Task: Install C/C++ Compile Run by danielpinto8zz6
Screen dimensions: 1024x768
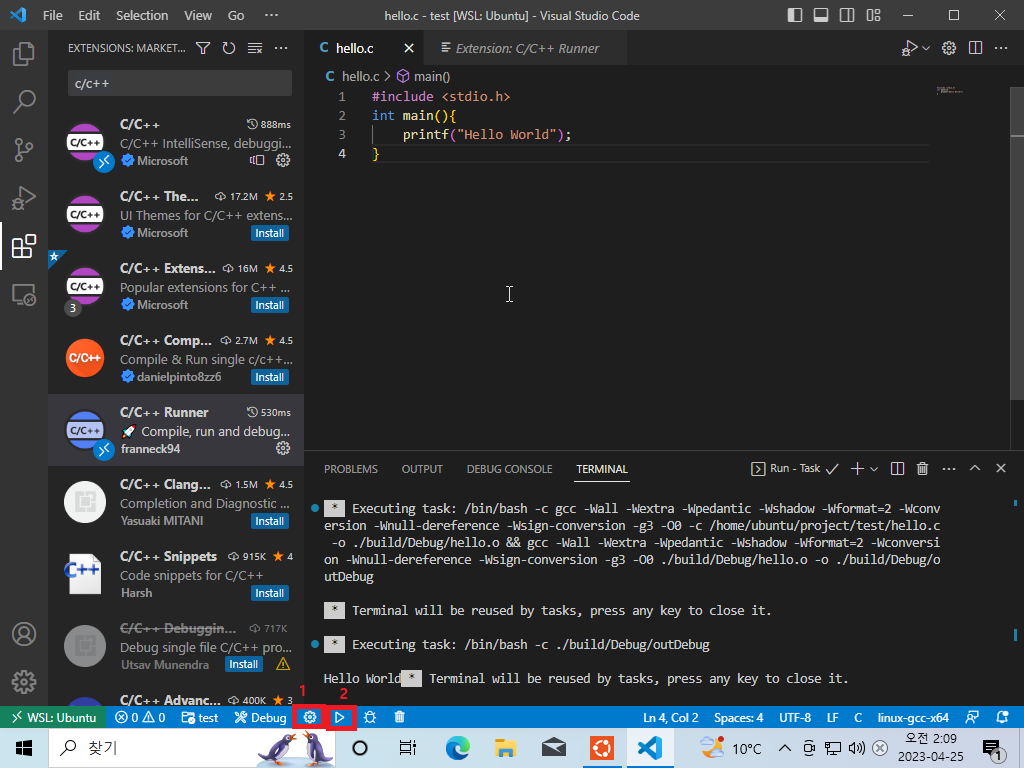Action: (x=270, y=377)
